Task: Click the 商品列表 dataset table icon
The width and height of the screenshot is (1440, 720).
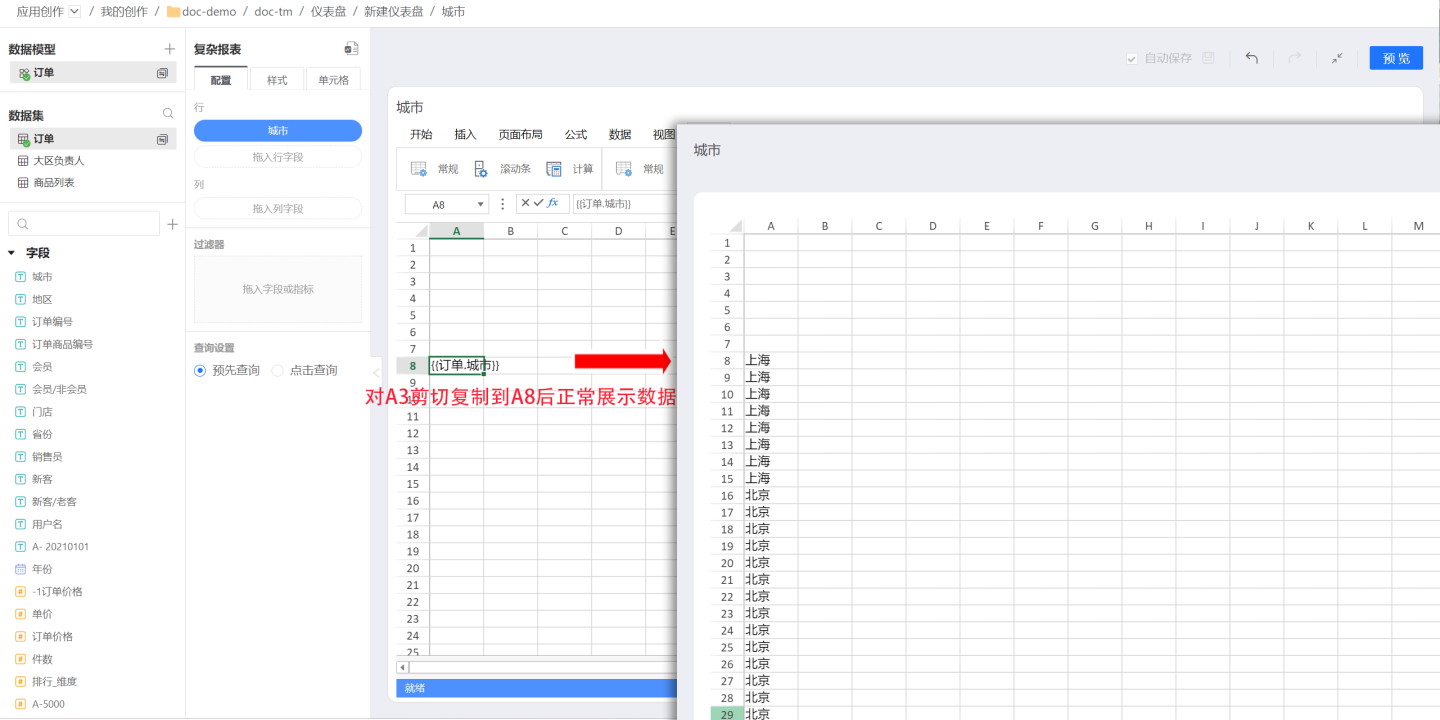Action: click(23, 183)
